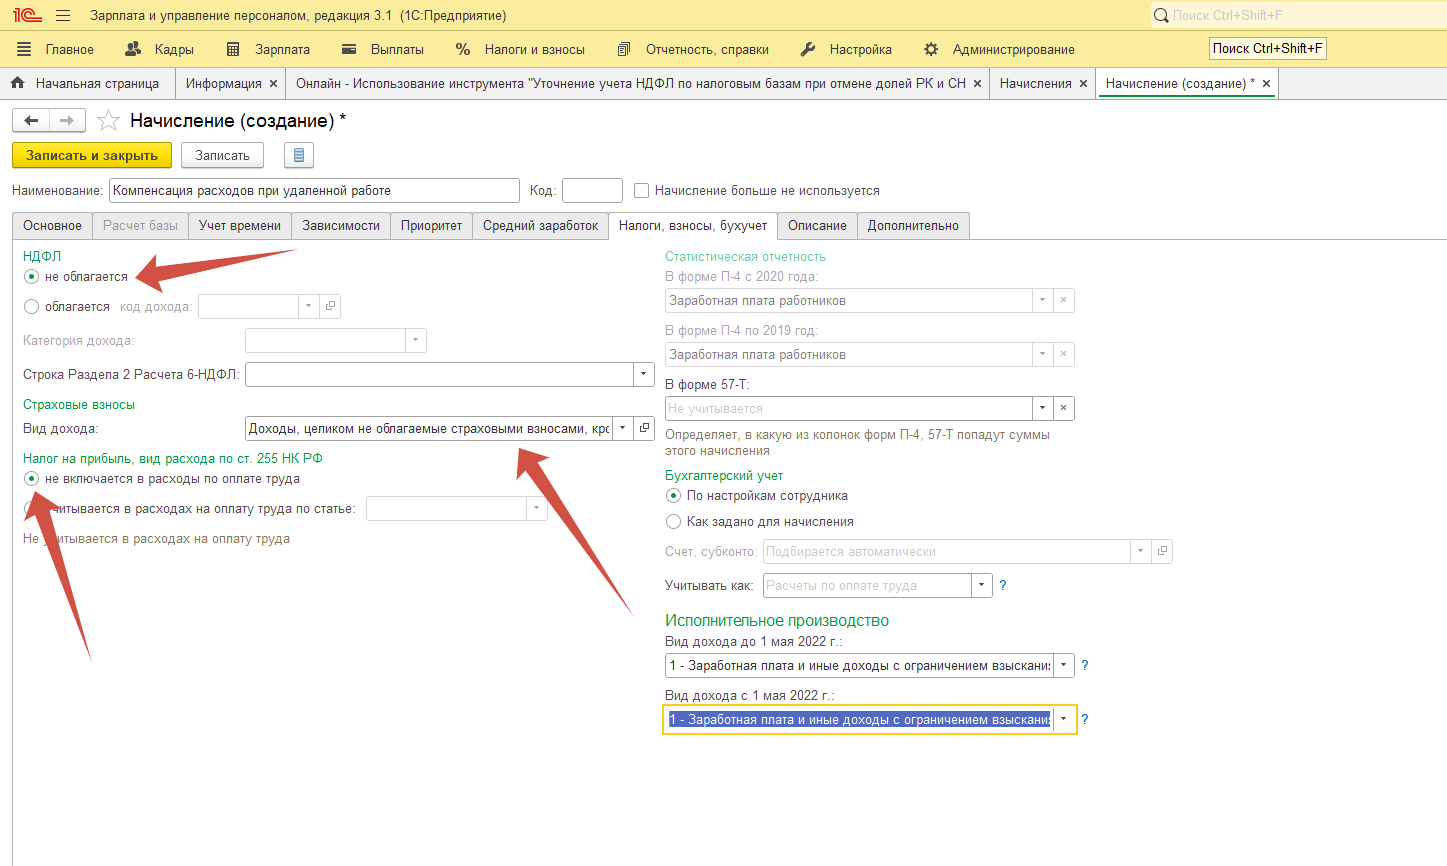Click help question mark beside Учитывать как
1447x866 pixels.
tap(1003, 585)
